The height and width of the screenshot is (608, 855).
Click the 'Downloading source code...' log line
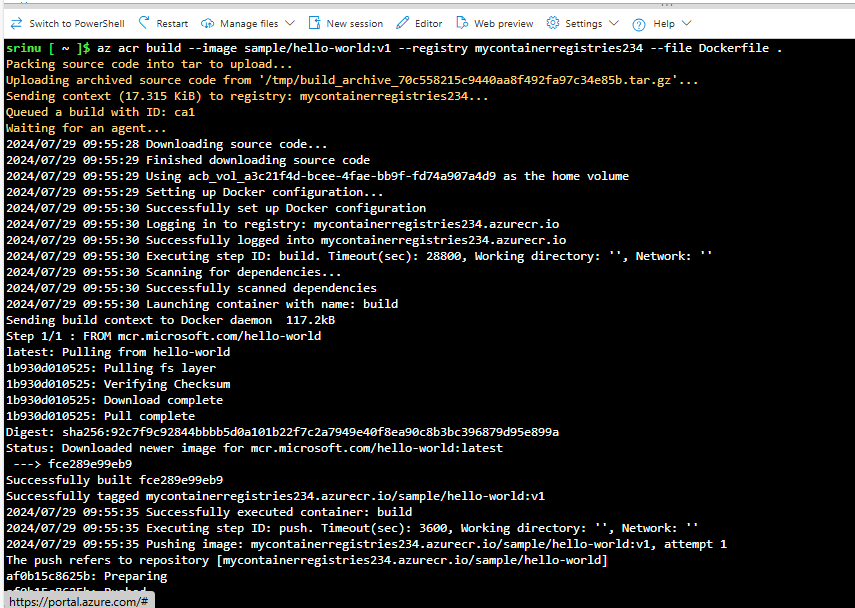(166, 145)
